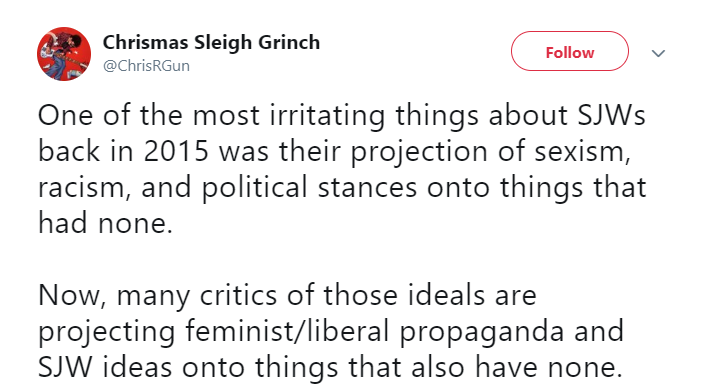This screenshot has height=391, width=701.
Task: Click the word 'Now,' starting the second paragraph
Action: click(72, 296)
